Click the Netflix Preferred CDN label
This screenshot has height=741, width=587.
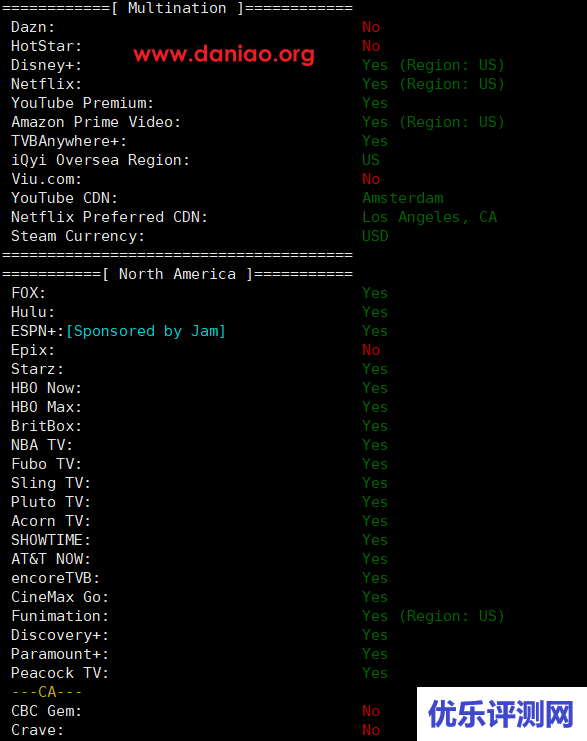point(109,217)
